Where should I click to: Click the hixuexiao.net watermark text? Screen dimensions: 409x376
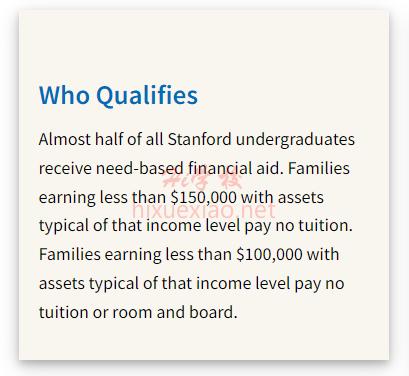click(204, 211)
